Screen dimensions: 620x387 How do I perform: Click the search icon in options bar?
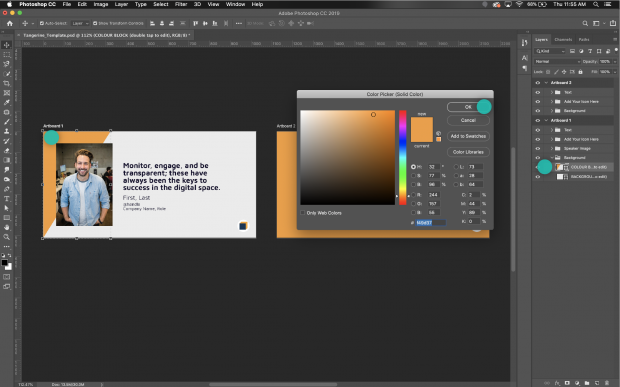tap(585, 23)
